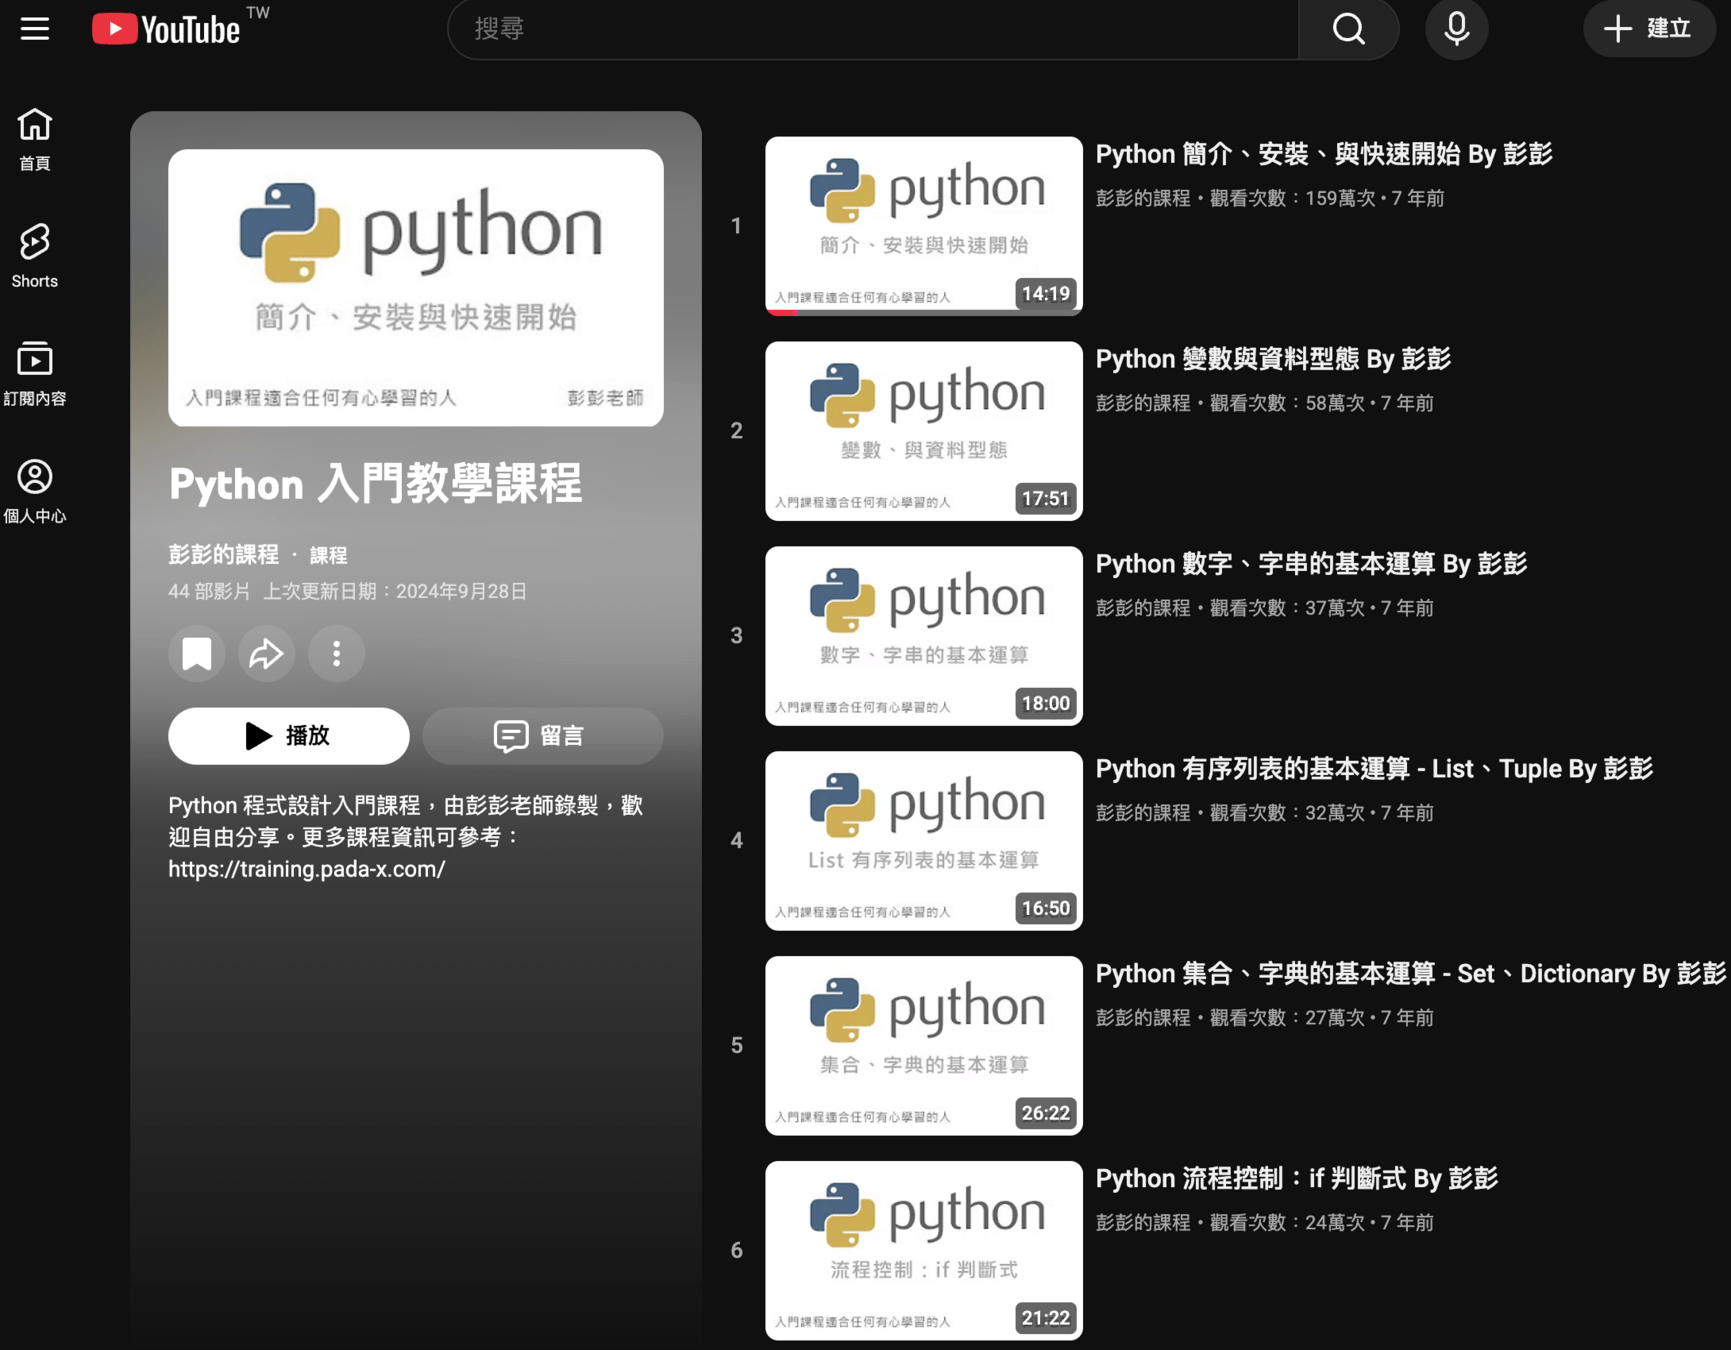
Task: Click the https://training.pada-x.com/ address in the description
Action: [x=307, y=869]
